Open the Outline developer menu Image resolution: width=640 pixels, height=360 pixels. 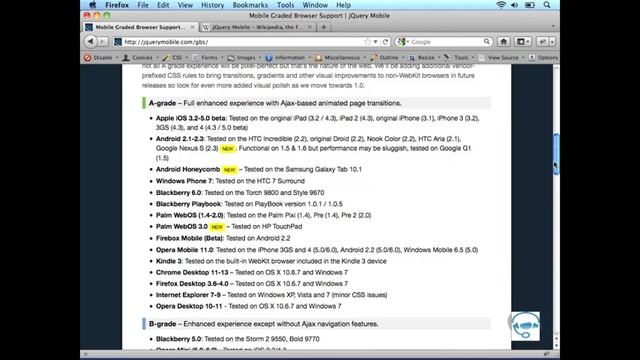pos(384,58)
